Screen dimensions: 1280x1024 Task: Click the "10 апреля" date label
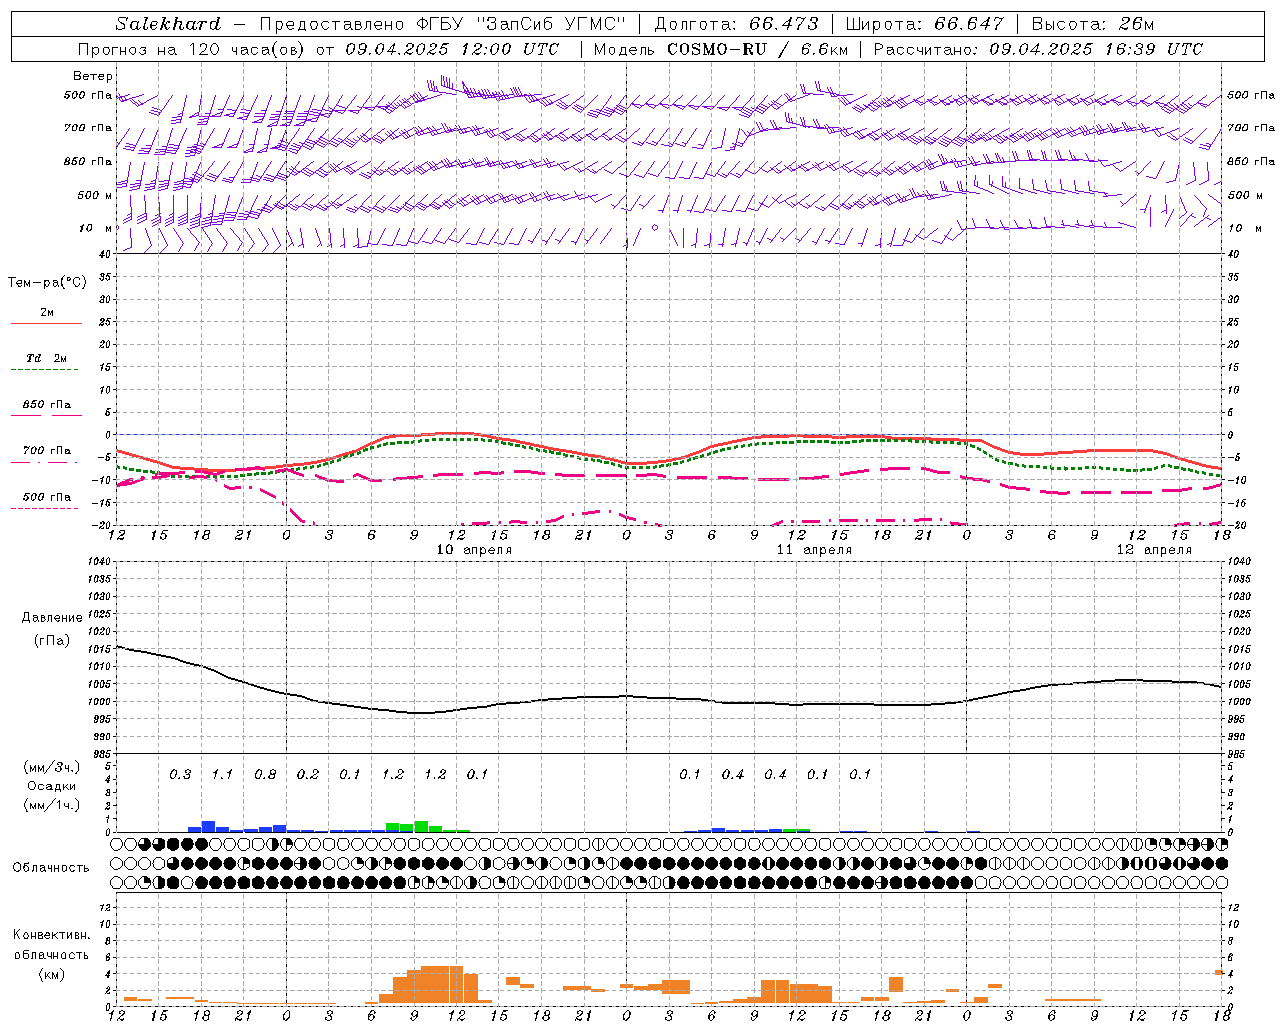[474, 550]
